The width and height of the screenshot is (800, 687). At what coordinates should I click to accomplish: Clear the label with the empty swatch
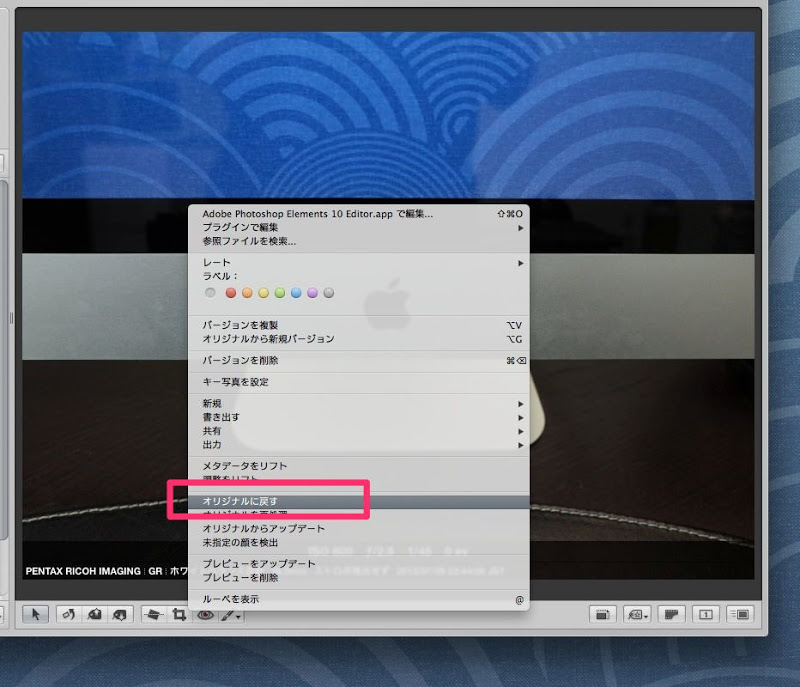pyautogui.click(x=210, y=293)
